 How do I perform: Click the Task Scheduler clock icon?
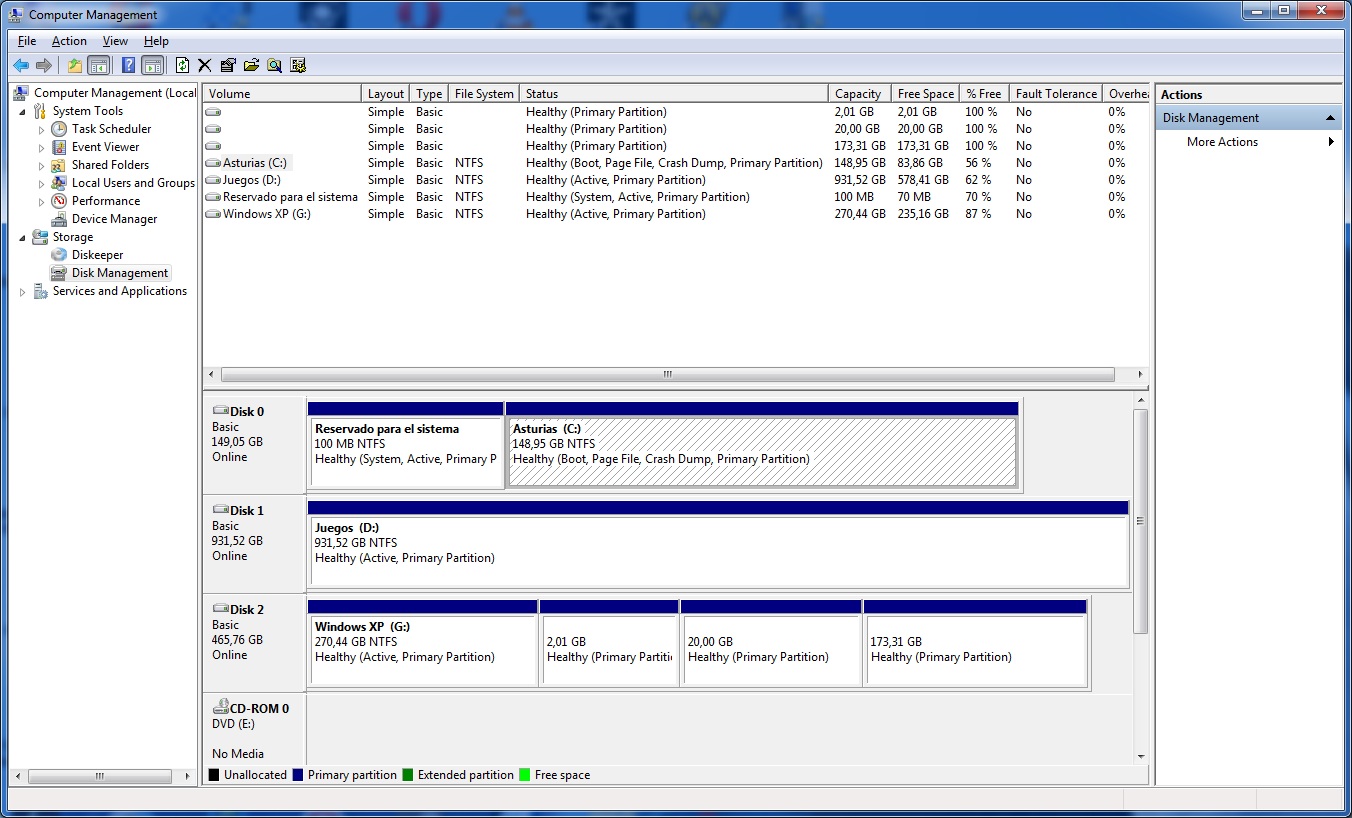[59, 129]
